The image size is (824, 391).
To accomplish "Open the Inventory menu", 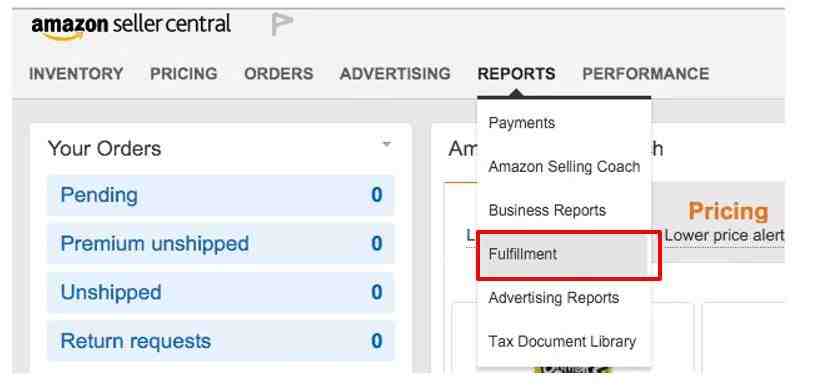I will (x=76, y=74).
